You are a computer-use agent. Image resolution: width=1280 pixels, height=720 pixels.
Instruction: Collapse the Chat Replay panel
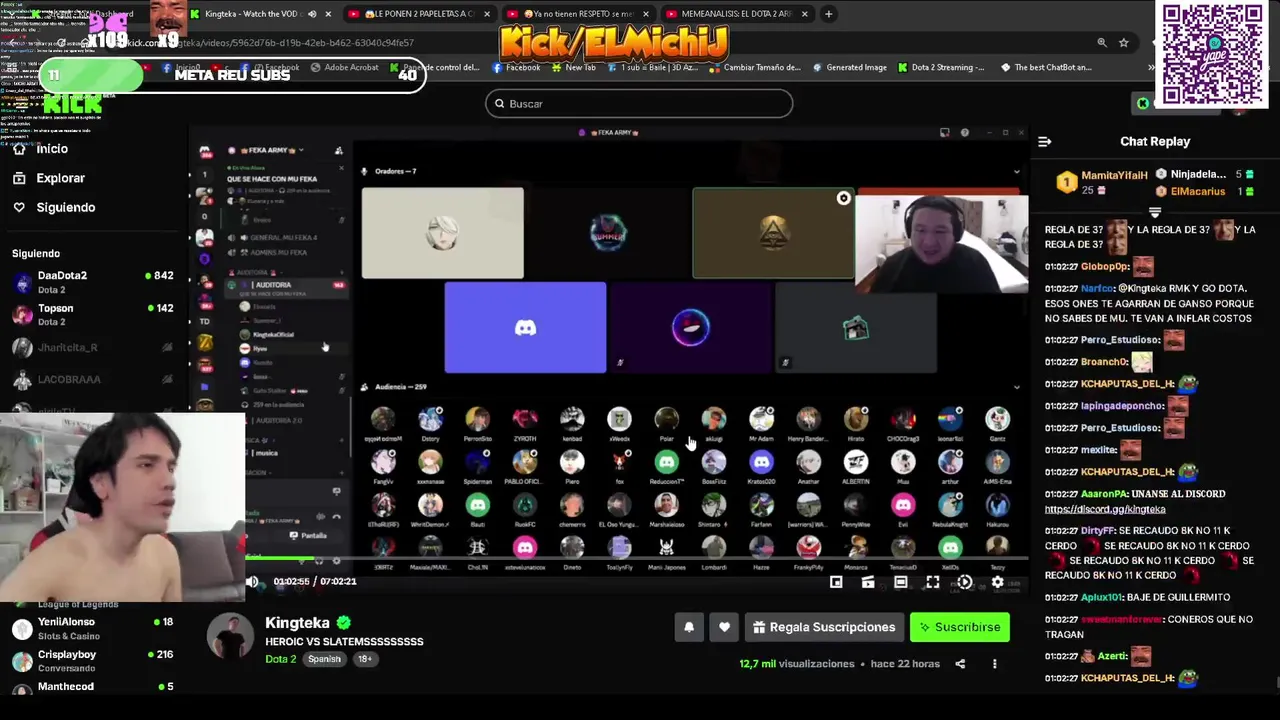(1044, 142)
